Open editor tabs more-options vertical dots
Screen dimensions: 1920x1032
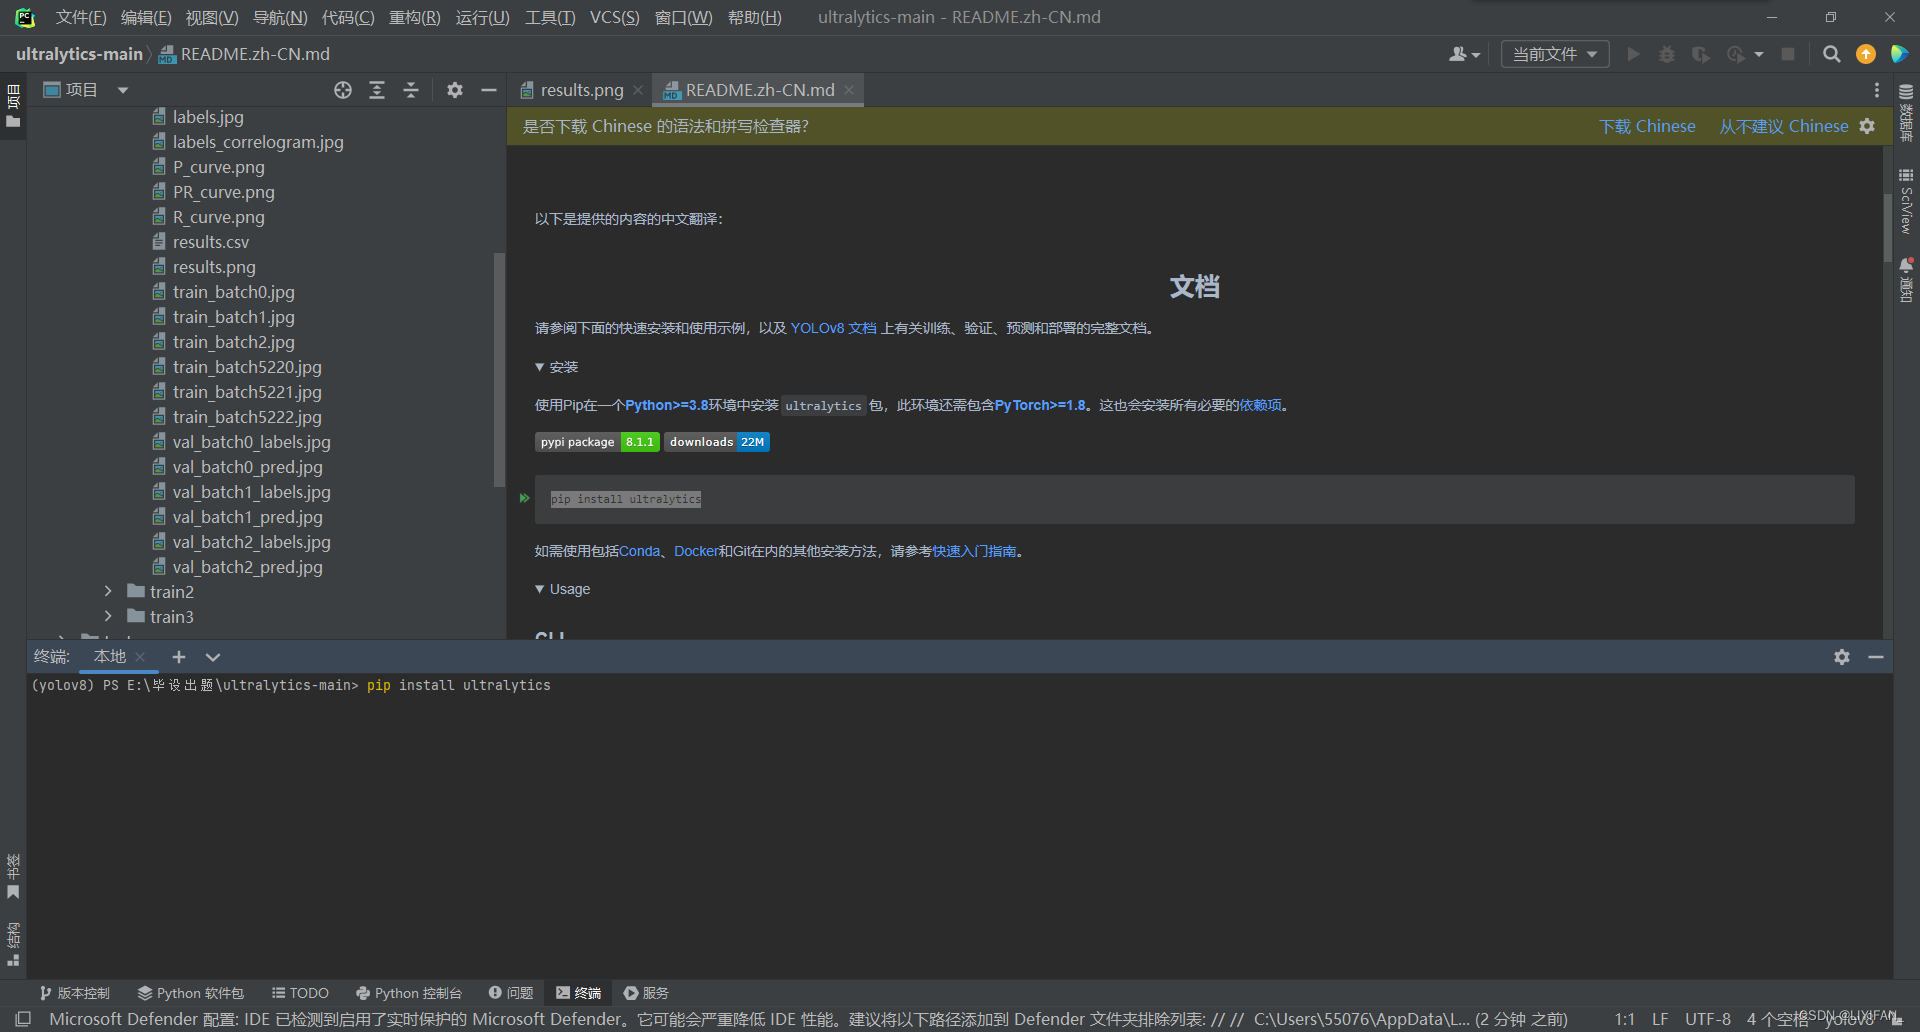pos(1876,91)
